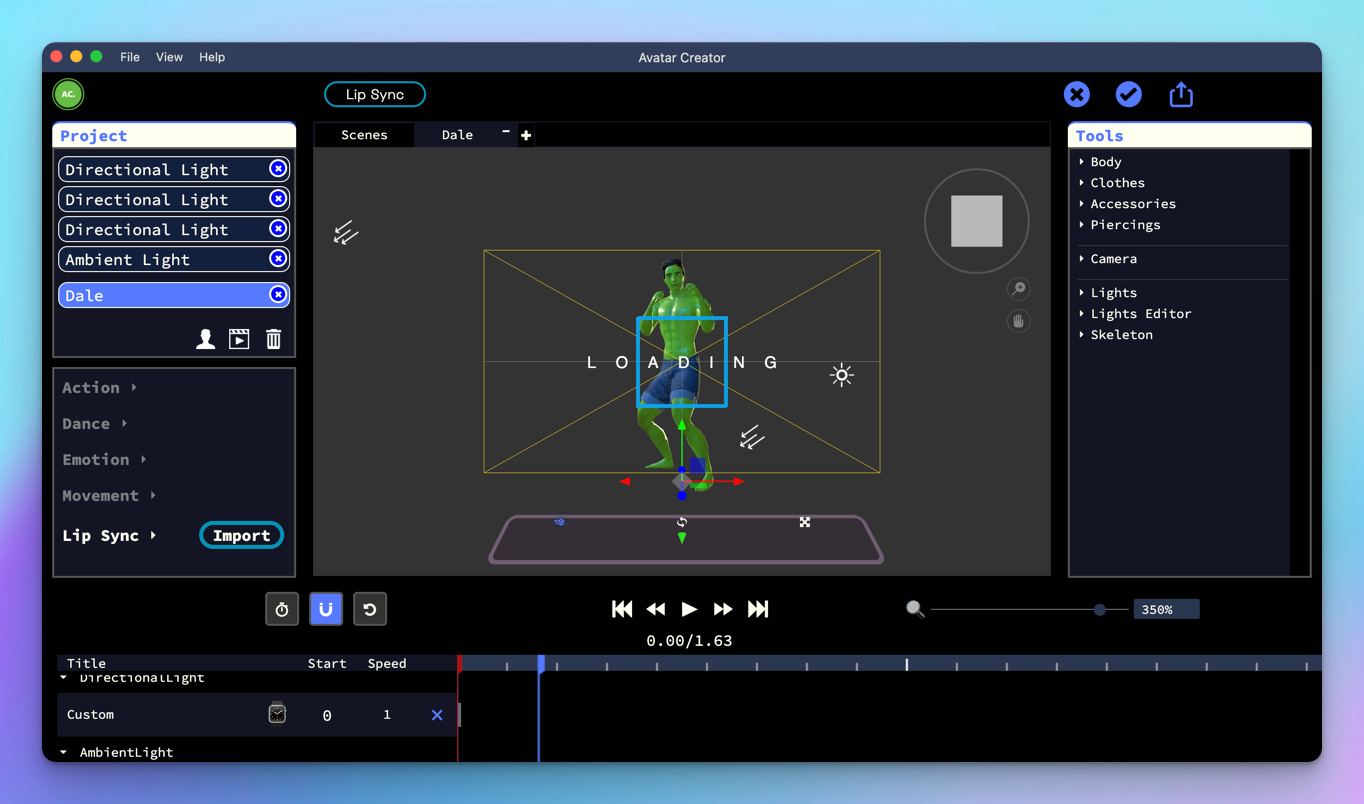Select the sun light gizmo in viewport
The image size is (1364, 804).
coord(842,375)
